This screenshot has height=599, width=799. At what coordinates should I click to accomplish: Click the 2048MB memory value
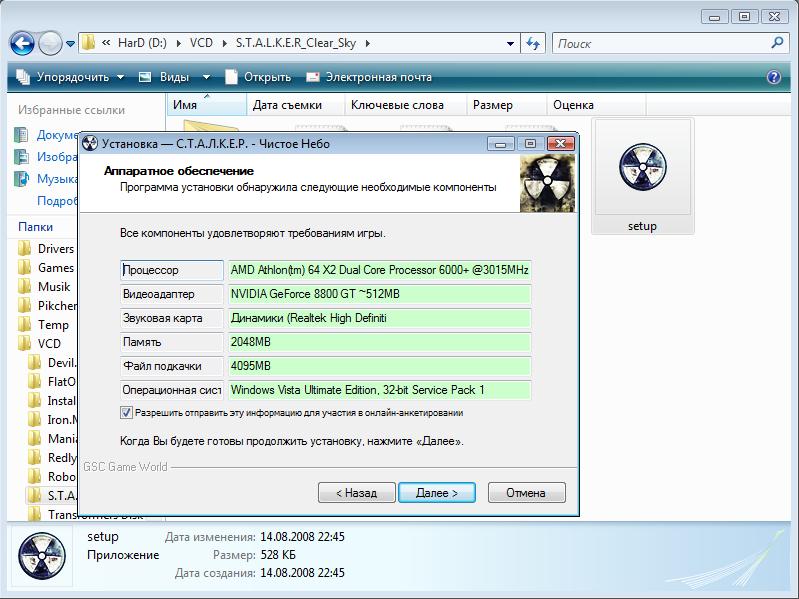tap(379, 342)
